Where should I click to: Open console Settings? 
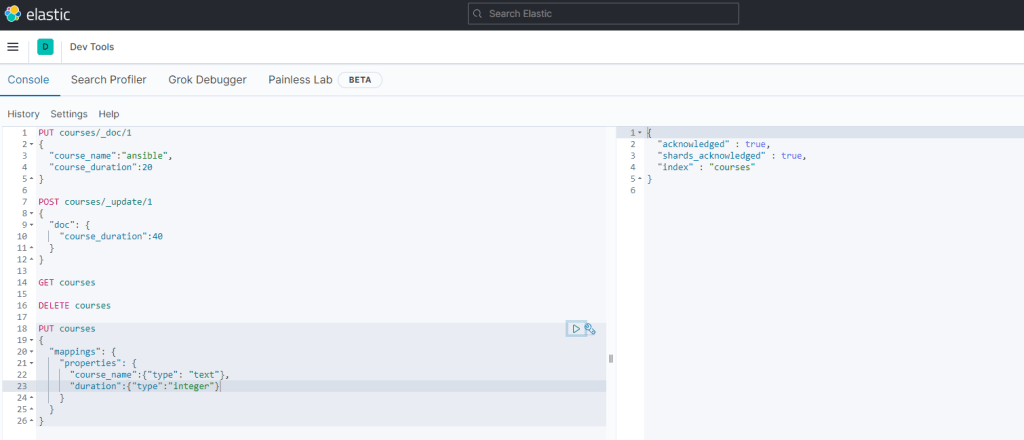[69, 114]
